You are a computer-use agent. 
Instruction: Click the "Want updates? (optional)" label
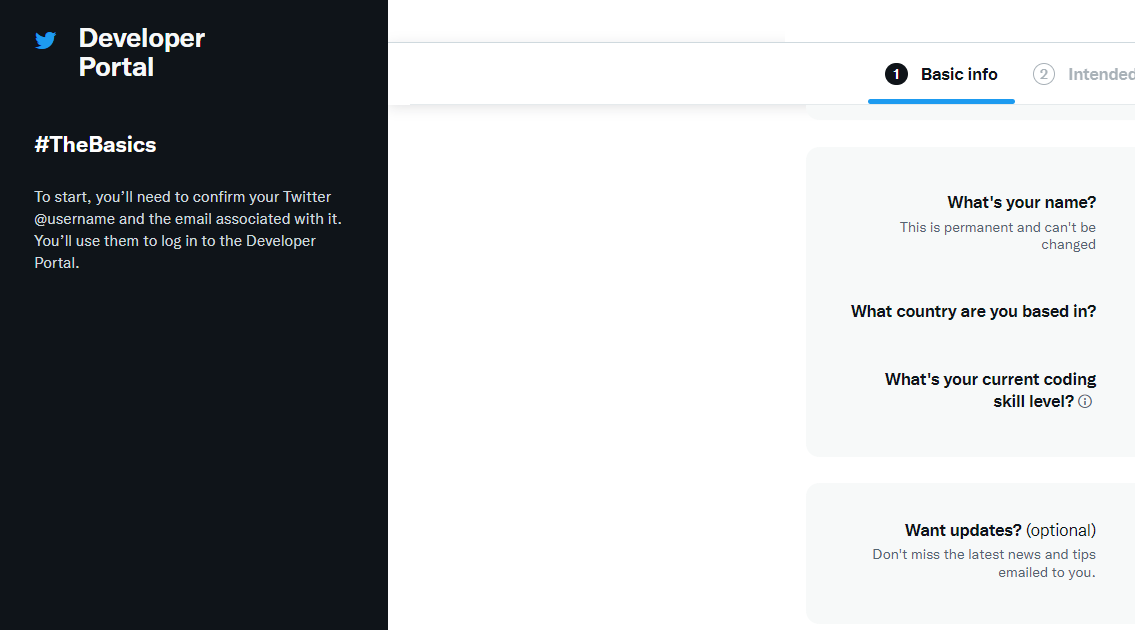(x=1000, y=530)
